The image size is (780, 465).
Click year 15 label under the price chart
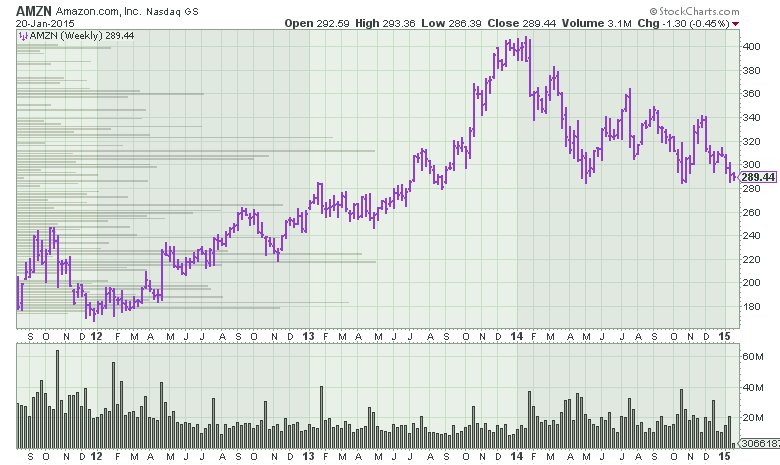click(x=725, y=336)
